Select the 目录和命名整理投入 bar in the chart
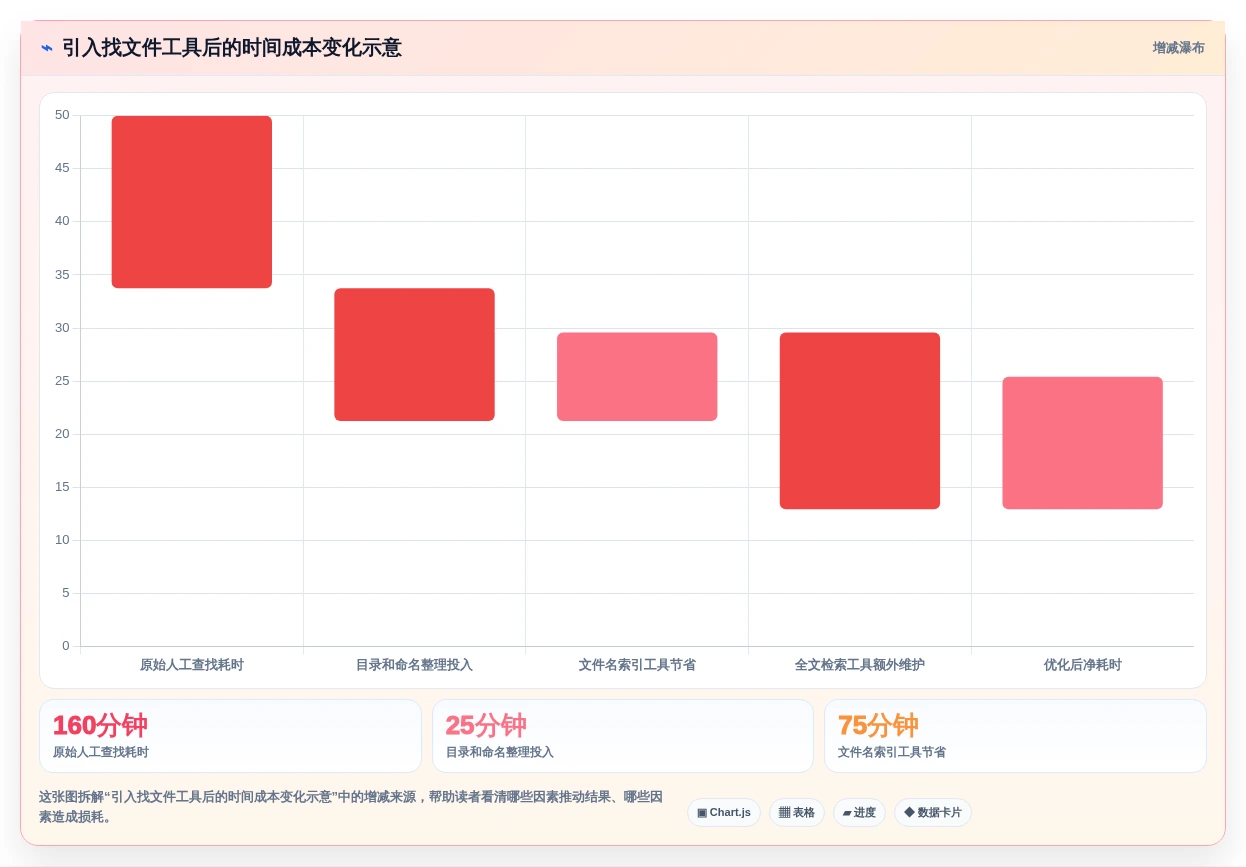 [x=414, y=354]
